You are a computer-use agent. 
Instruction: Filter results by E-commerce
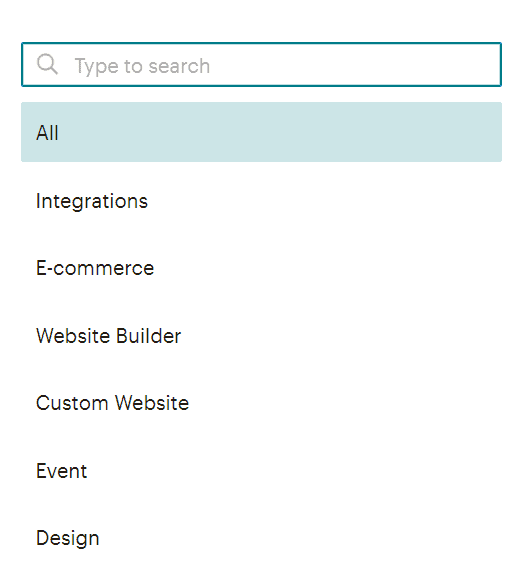(x=261, y=268)
